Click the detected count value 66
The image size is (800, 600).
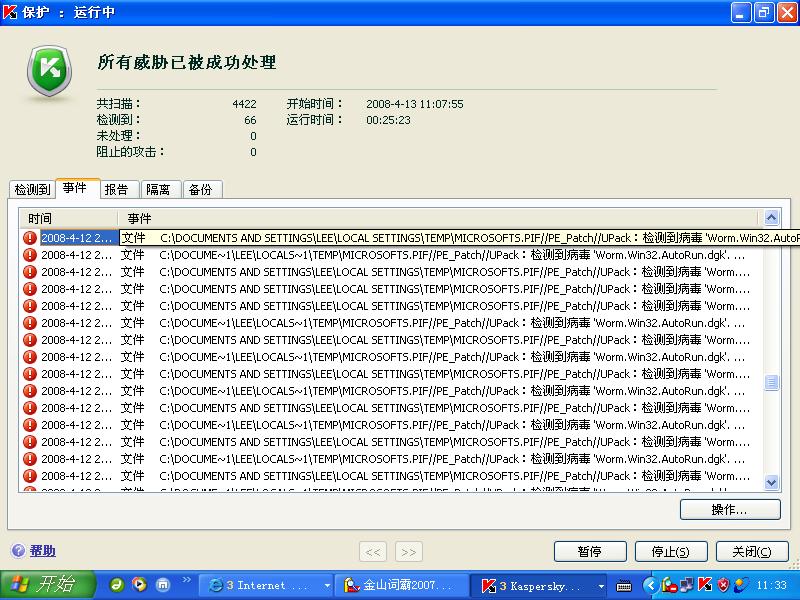(250, 120)
